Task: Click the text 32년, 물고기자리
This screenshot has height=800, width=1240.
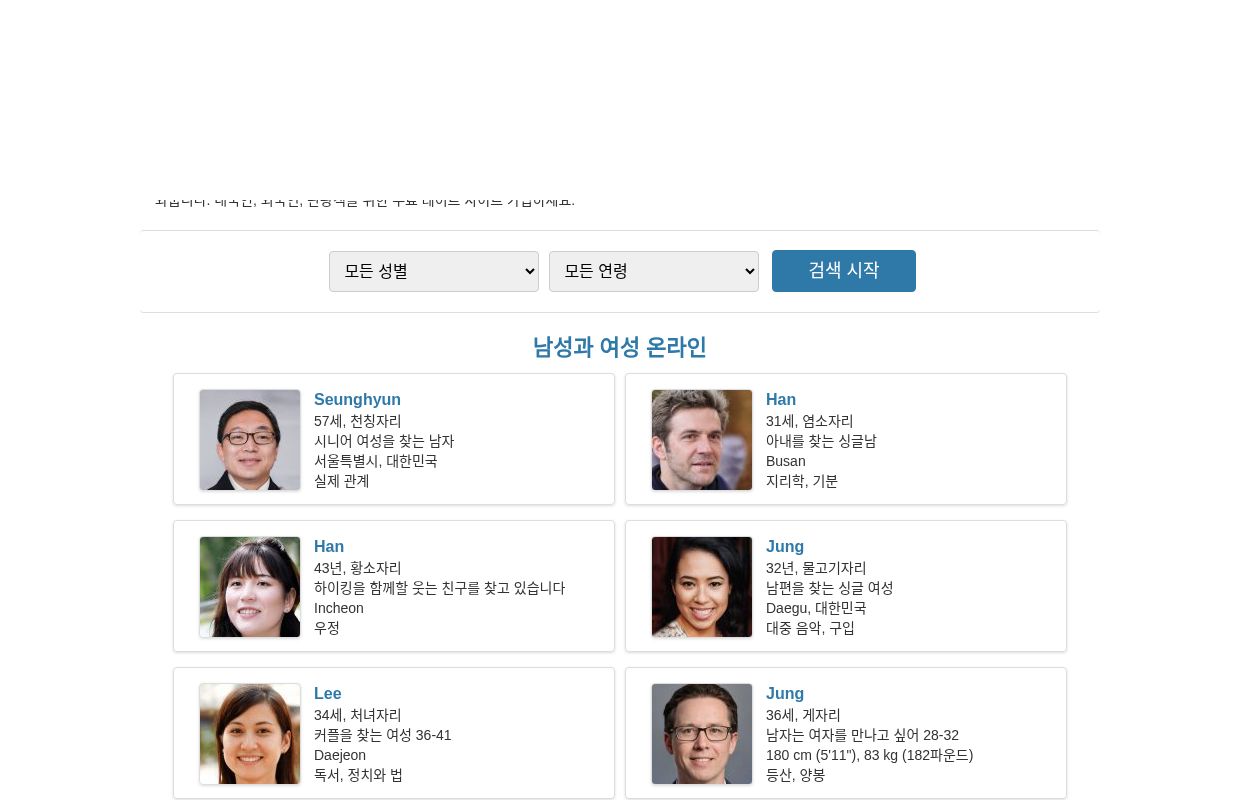Action: point(816,568)
